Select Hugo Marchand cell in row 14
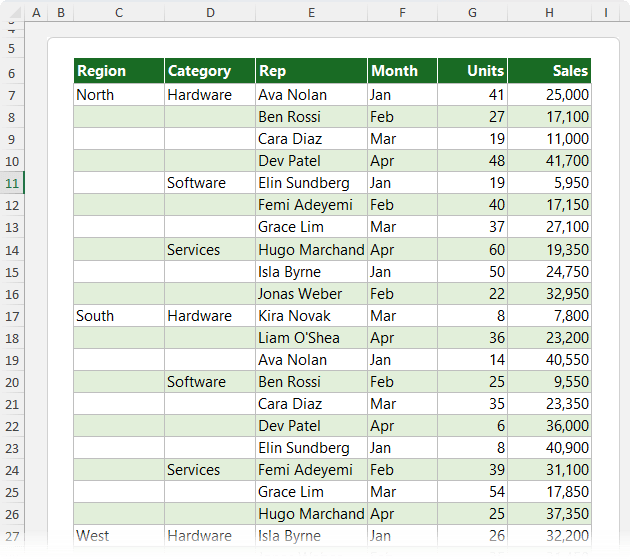Image resolution: width=630 pixels, height=560 pixels. 311,249
